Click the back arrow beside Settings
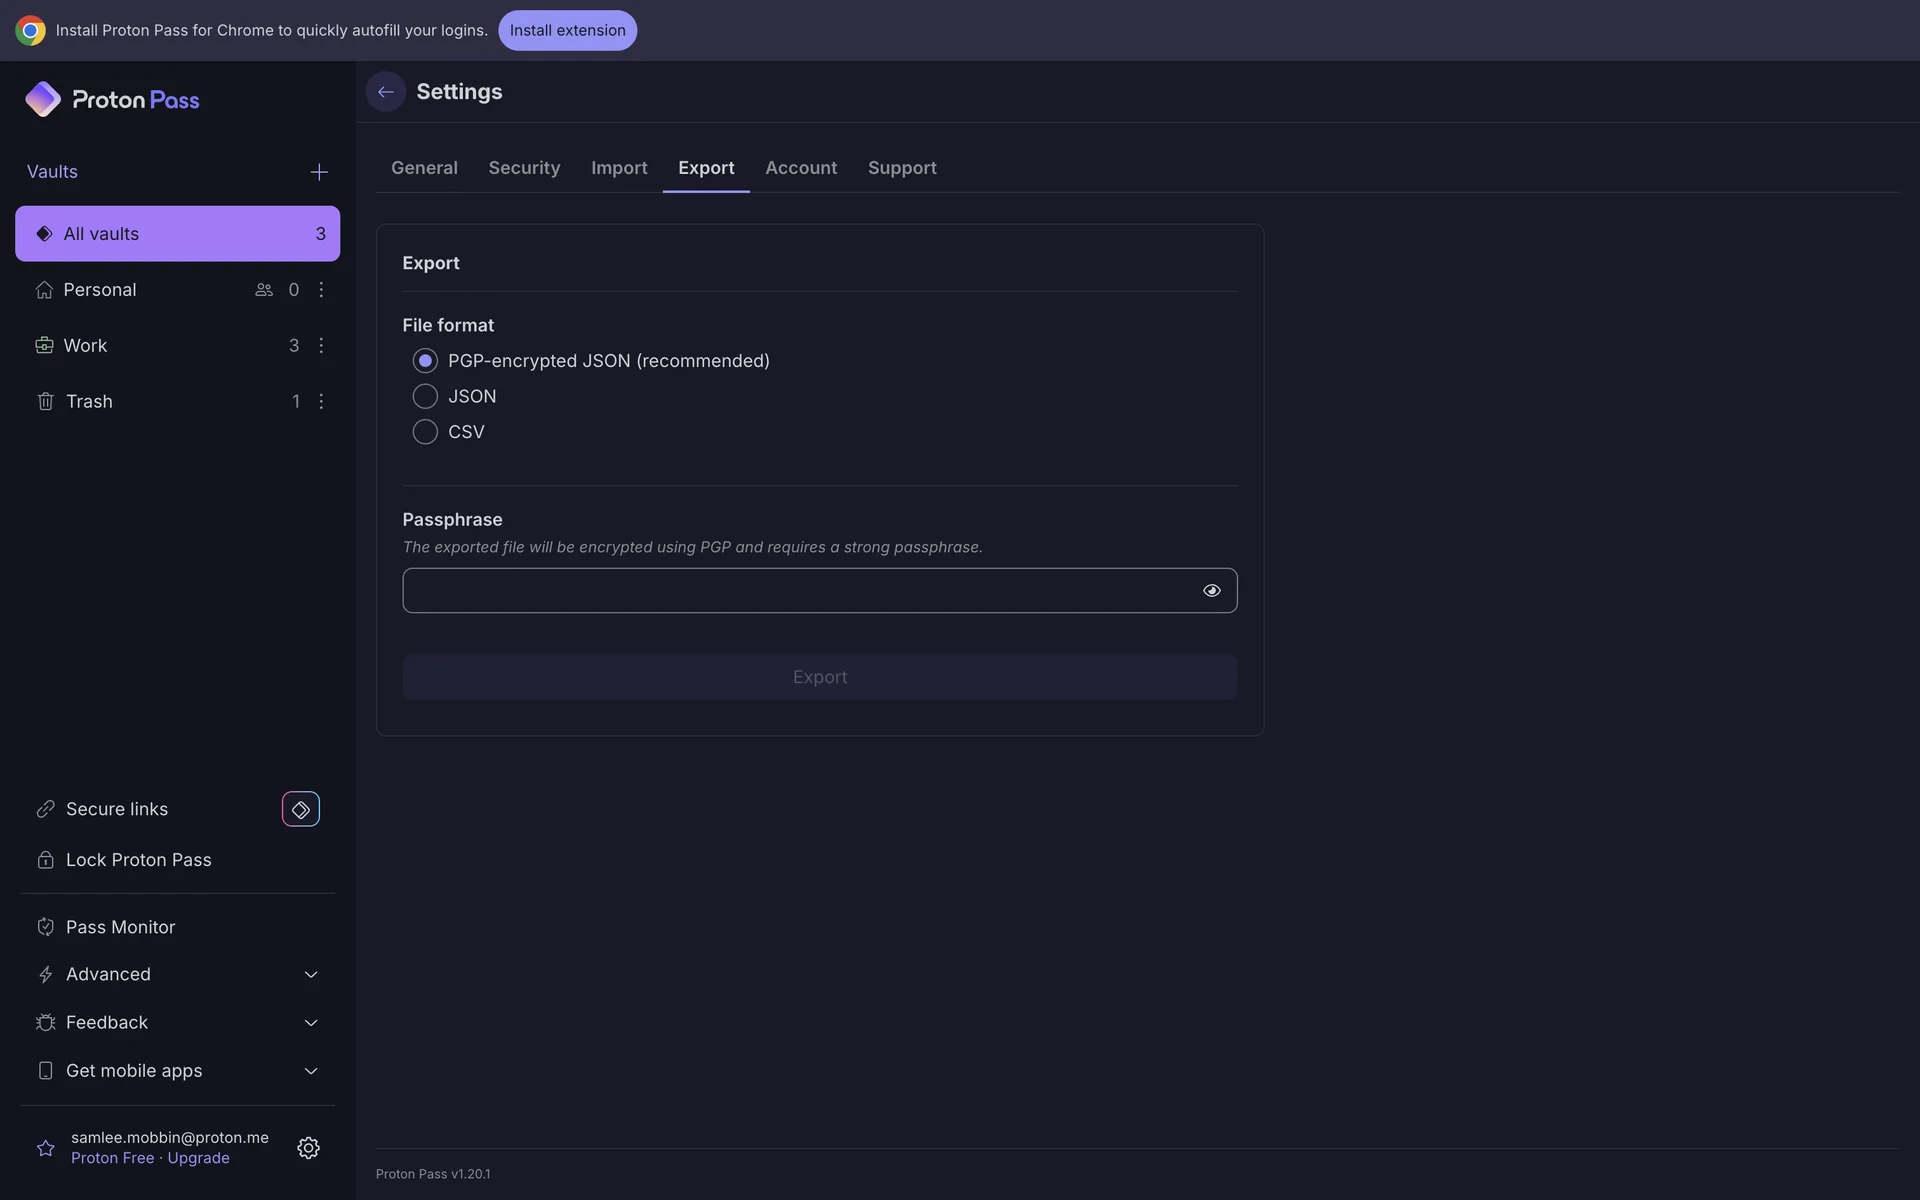 coord(385,92)
